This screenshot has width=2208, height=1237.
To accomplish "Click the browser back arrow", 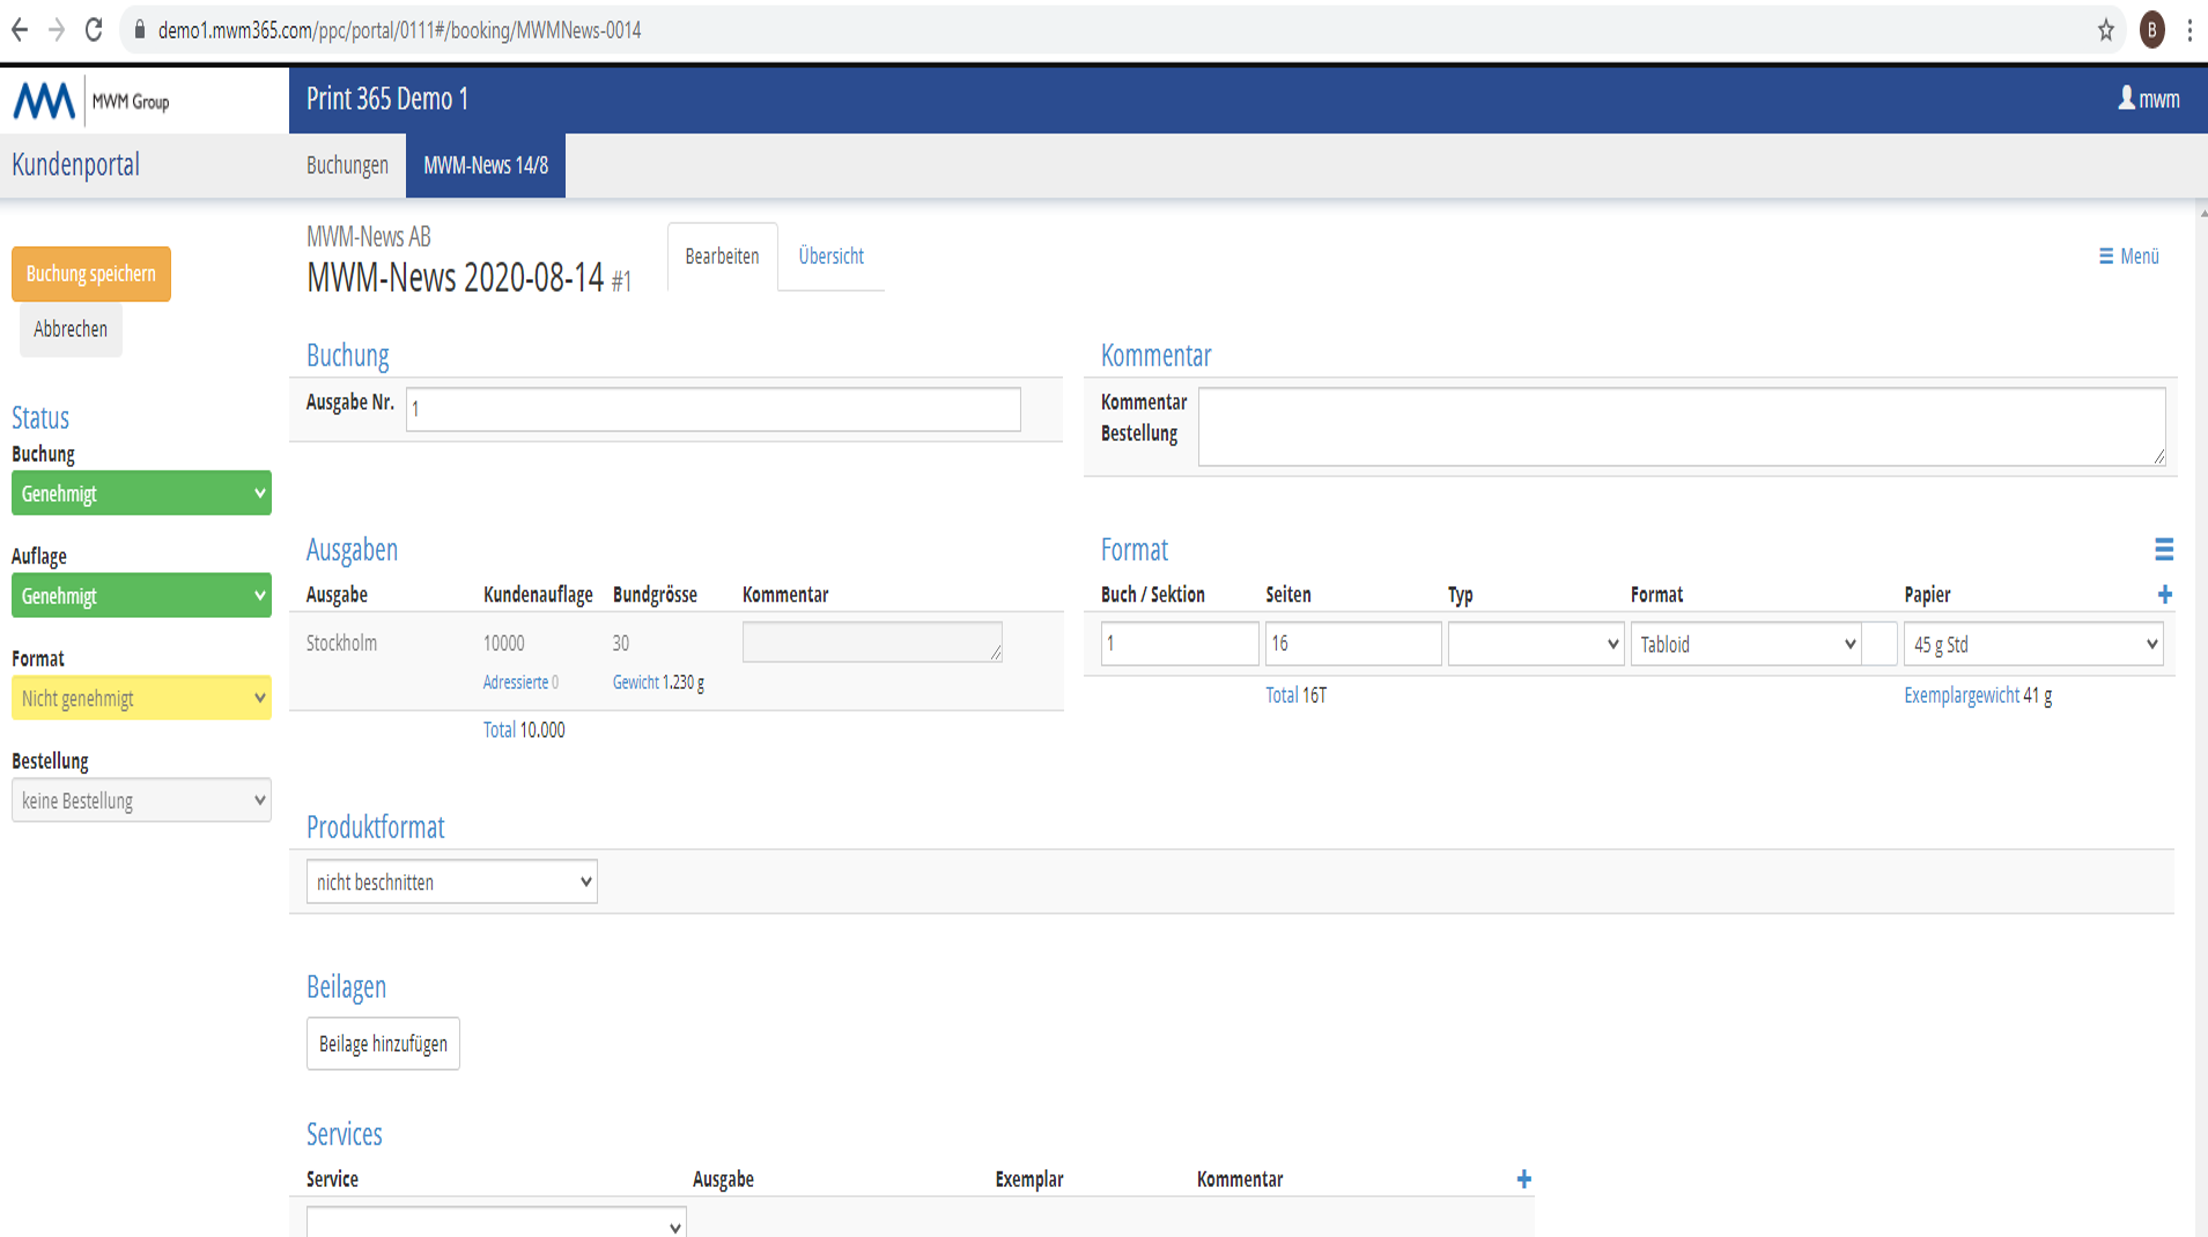I will [19, 30].
